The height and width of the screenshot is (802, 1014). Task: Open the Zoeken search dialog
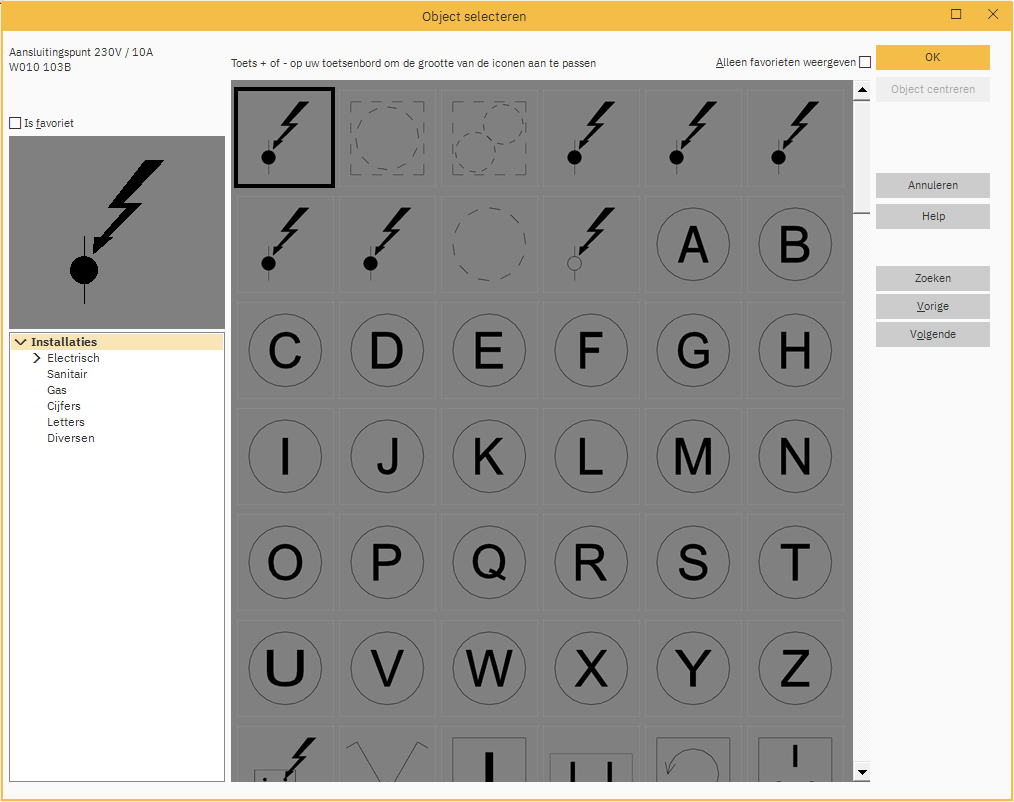932,278
